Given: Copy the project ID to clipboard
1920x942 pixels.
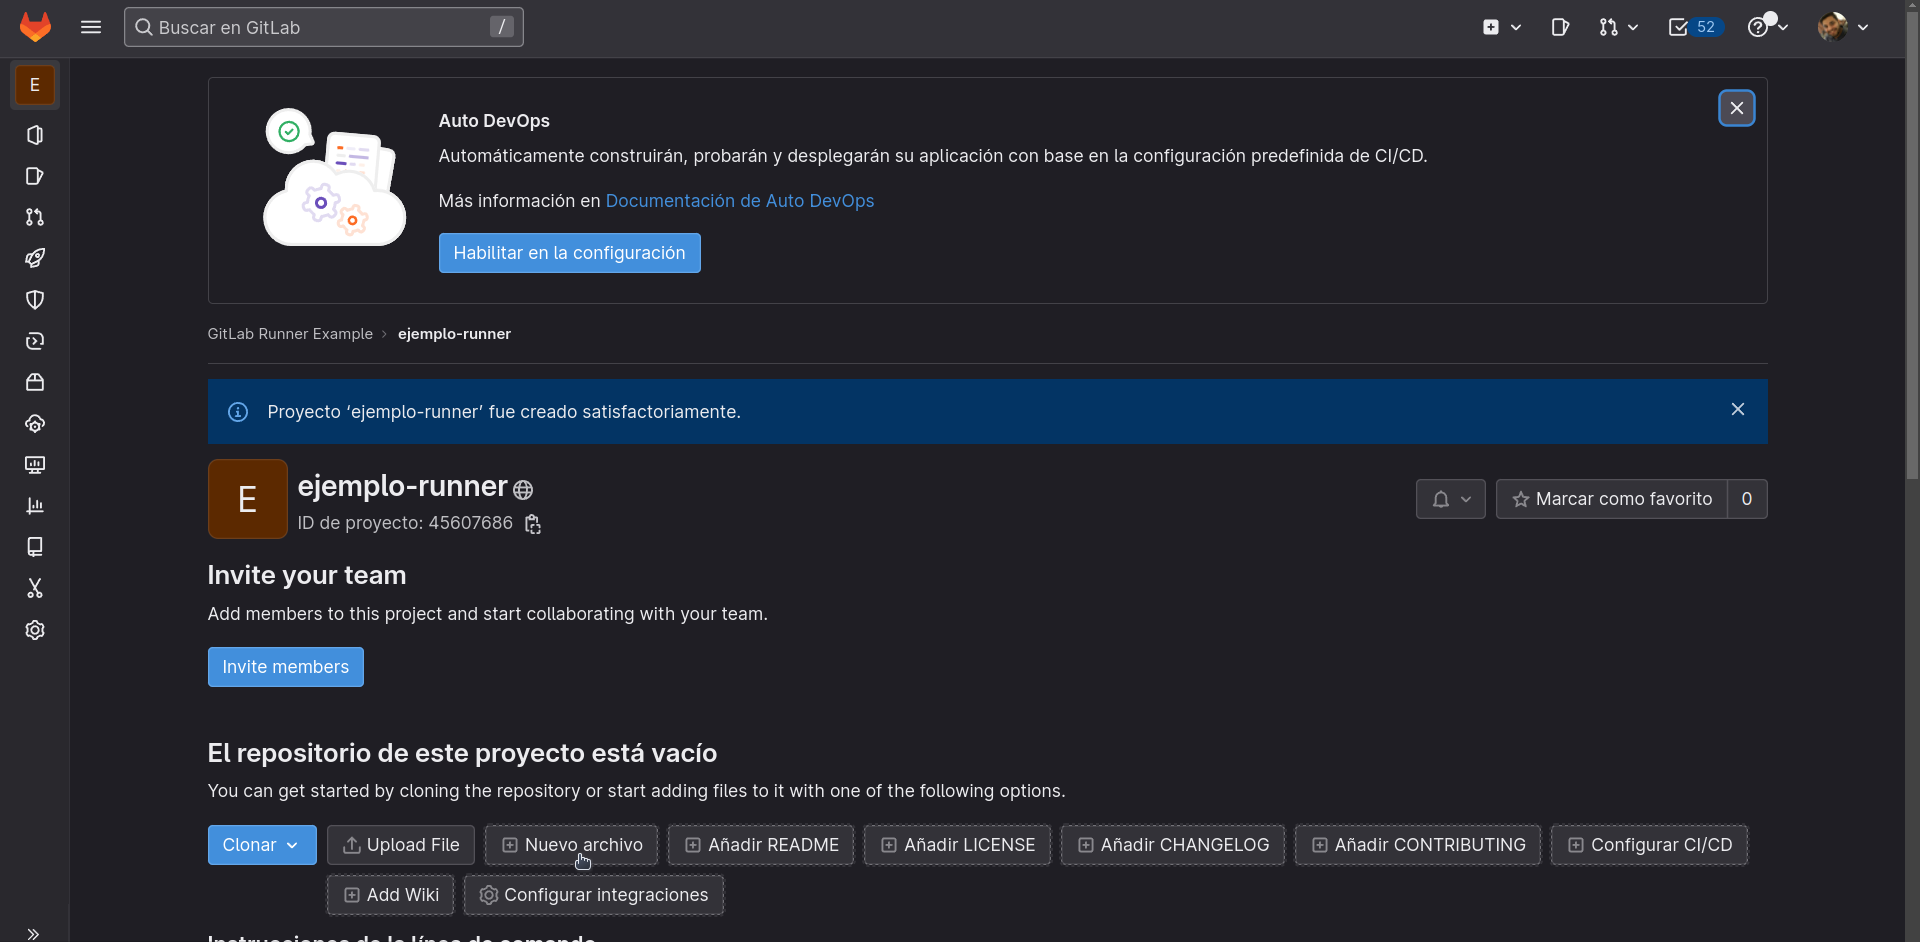Looking at the screenshot, I should coord(533,524).
